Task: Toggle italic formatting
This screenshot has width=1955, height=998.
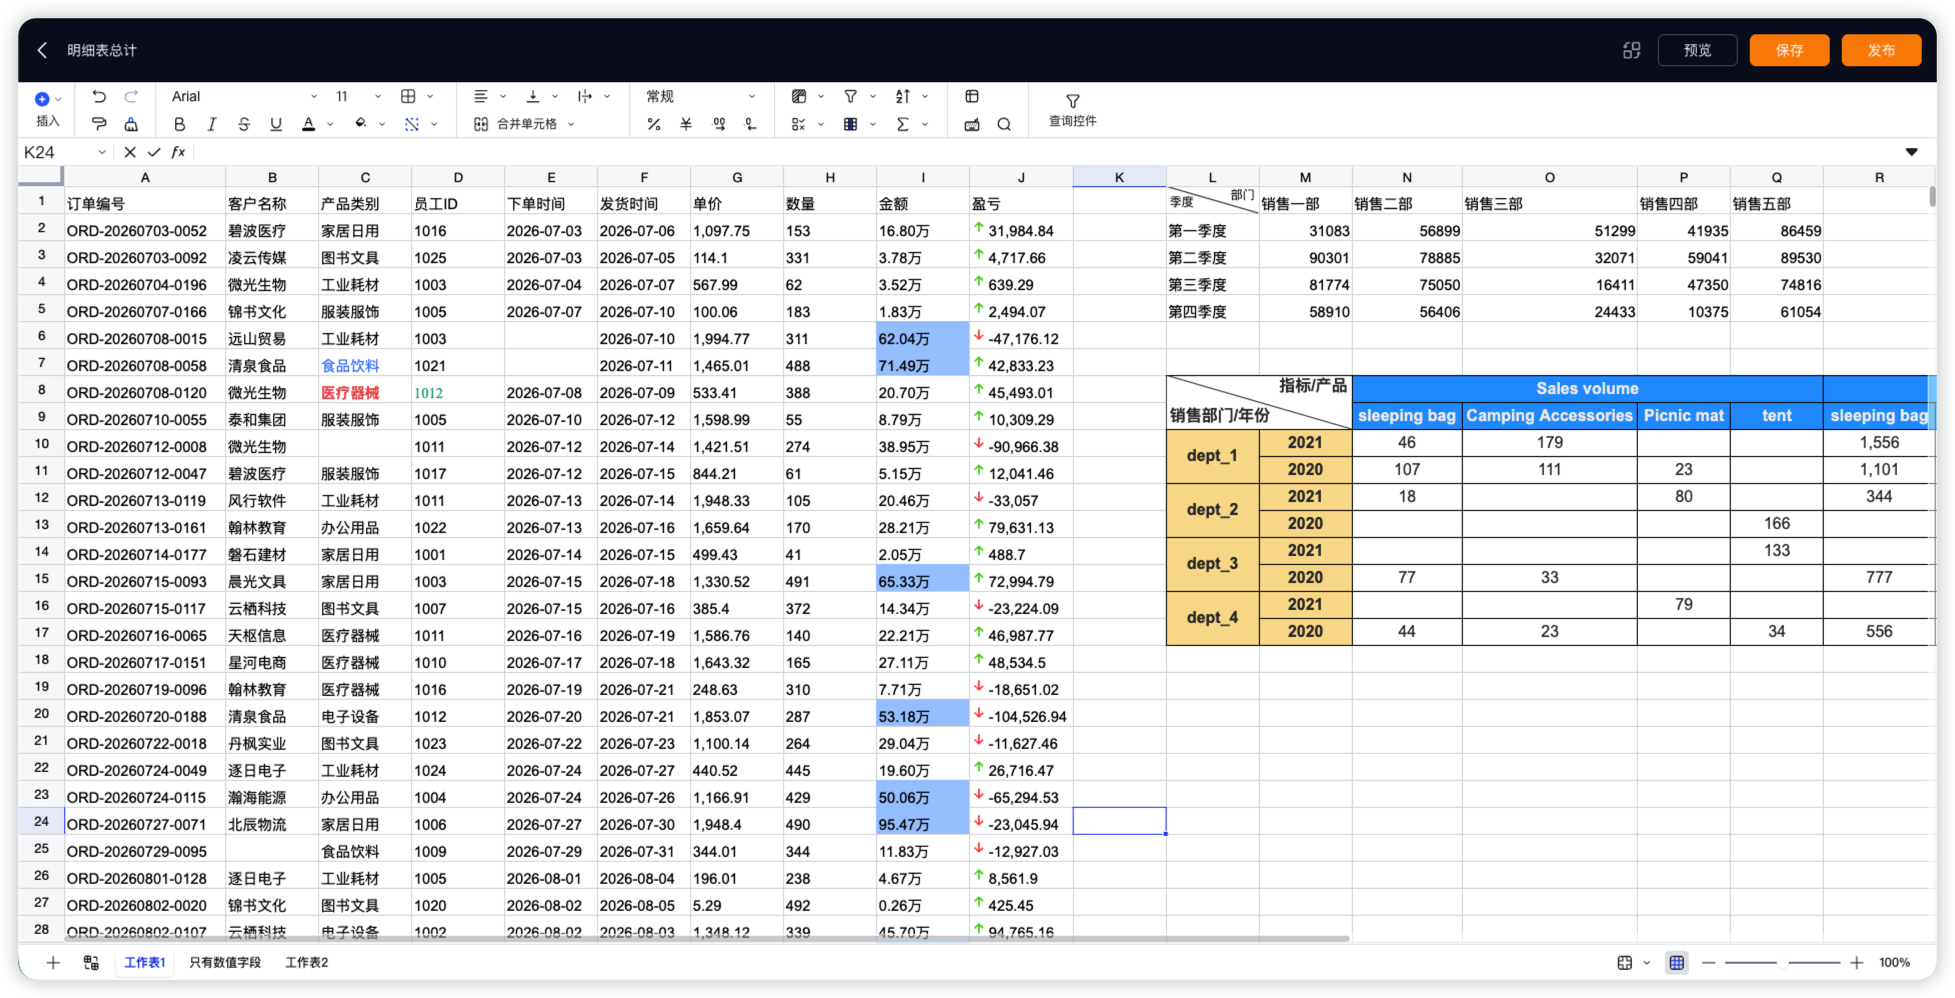Action: (211, 124)
